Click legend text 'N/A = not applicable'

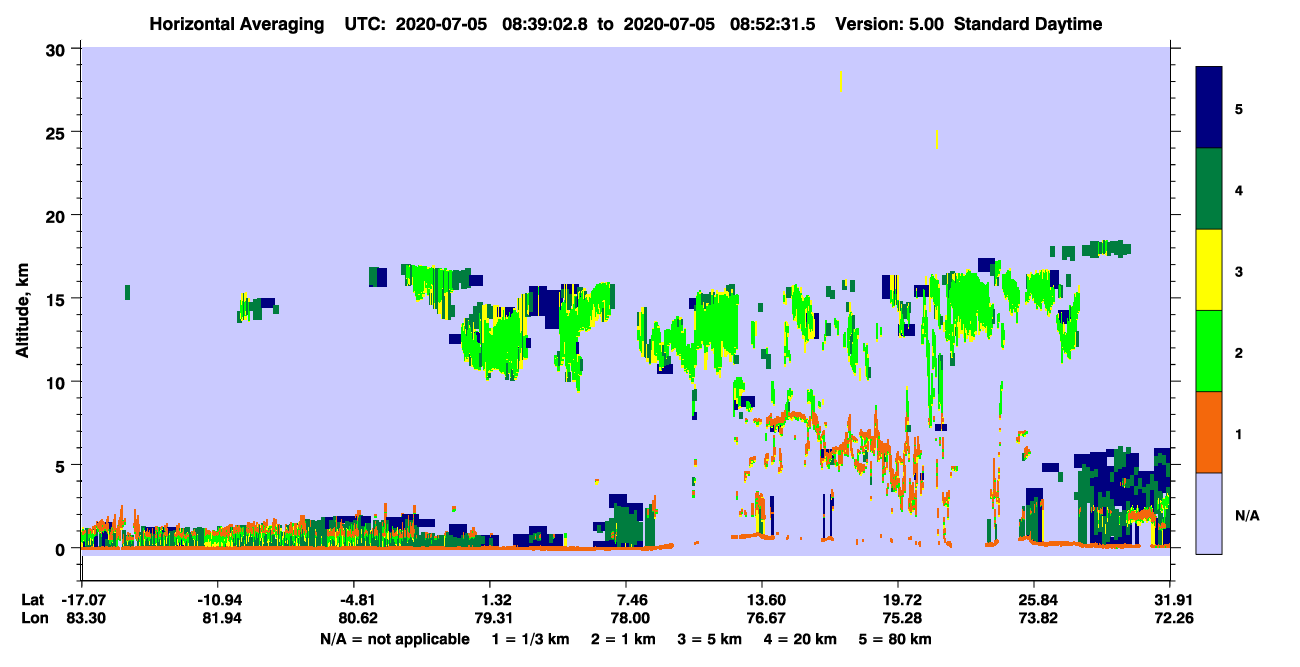(394, 639)
